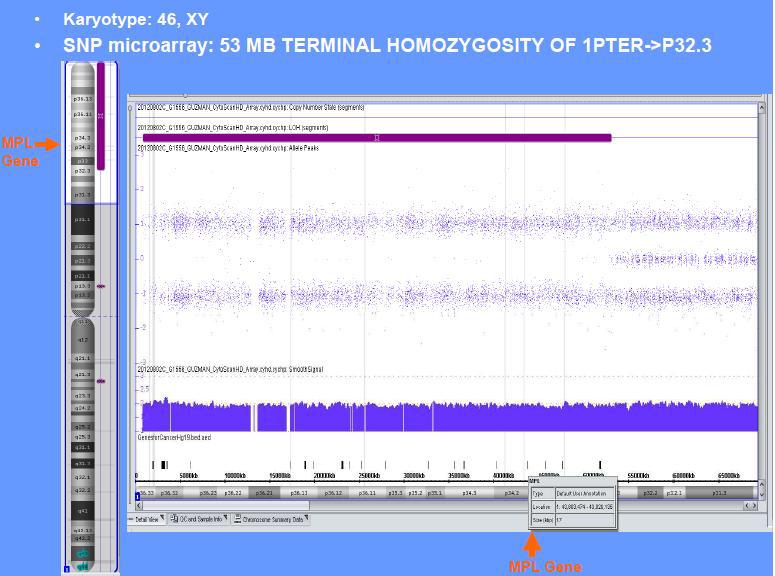Image resolution: width=775 pixels, height=576 pixels.
Task: Expand the QC and Sample Info tab arrow
Action: [x=225, y=518]
